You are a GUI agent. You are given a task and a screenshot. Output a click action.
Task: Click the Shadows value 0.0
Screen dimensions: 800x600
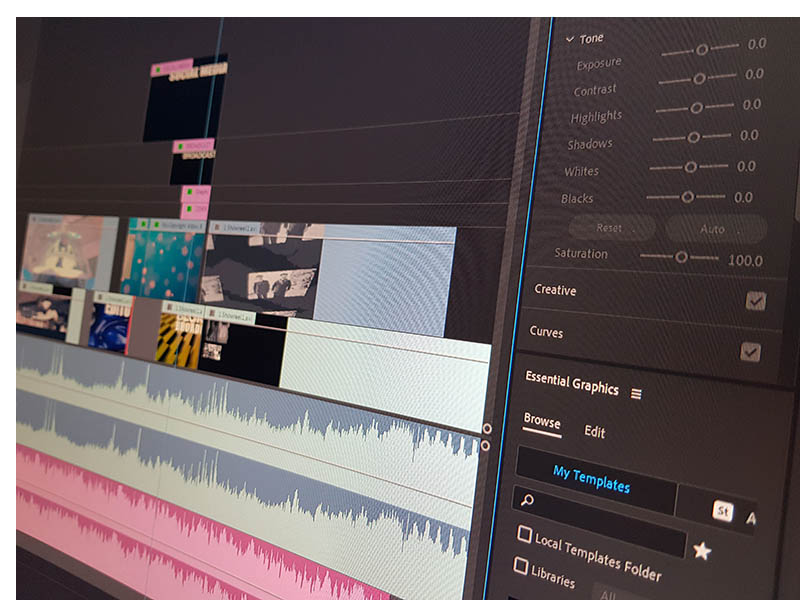749,136
